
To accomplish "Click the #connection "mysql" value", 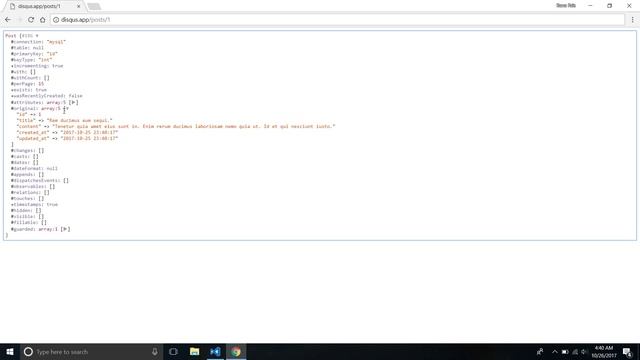I will [56, 42].
